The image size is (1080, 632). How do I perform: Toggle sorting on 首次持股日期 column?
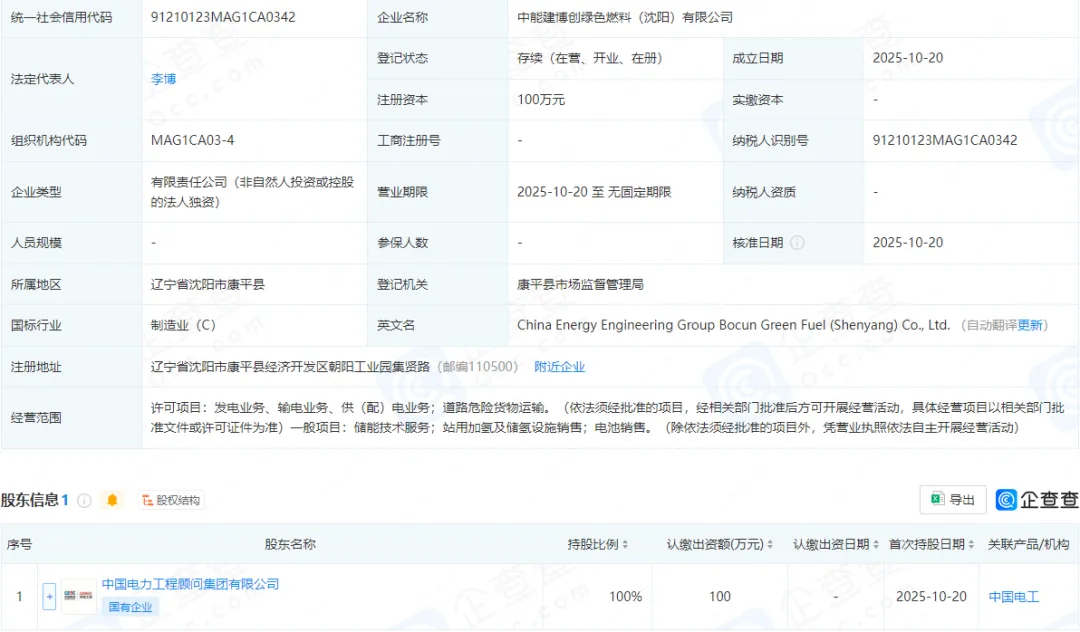971,544
